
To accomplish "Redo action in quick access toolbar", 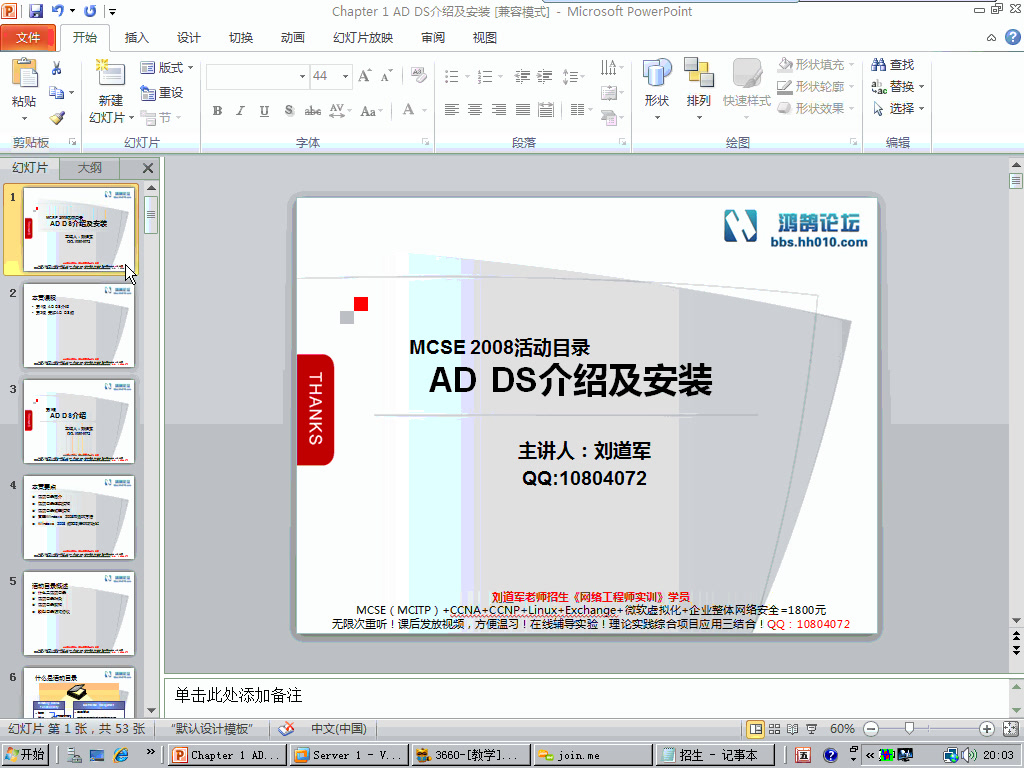I will (91, 10).
